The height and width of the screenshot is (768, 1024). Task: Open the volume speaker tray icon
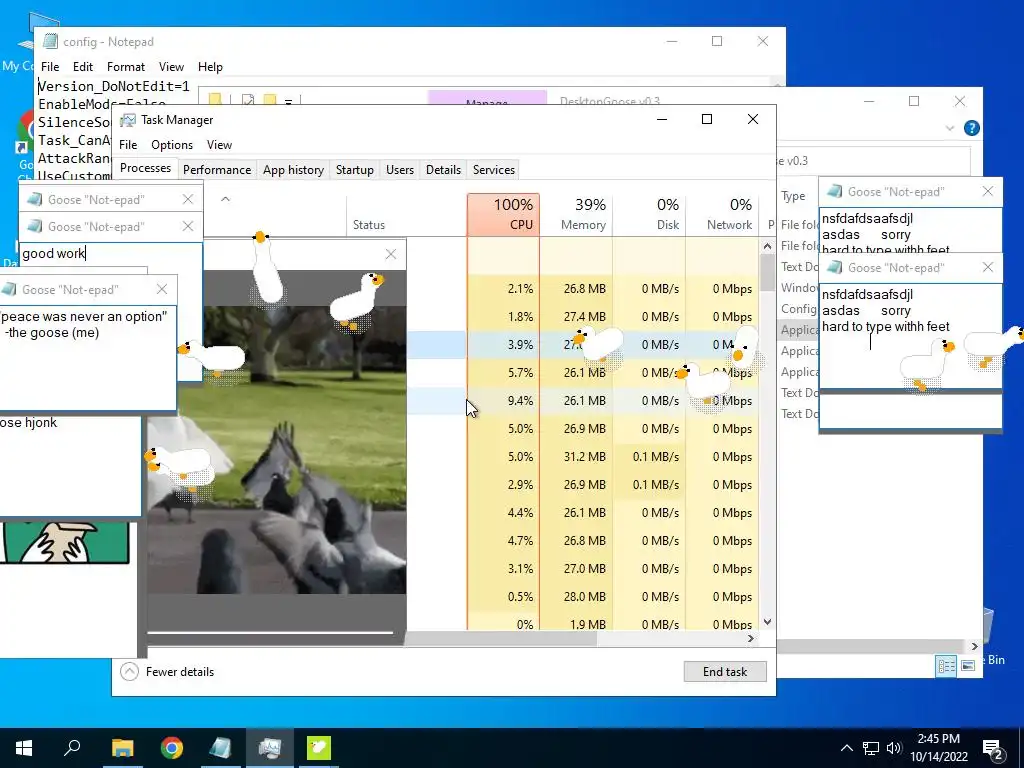point(894,748)
